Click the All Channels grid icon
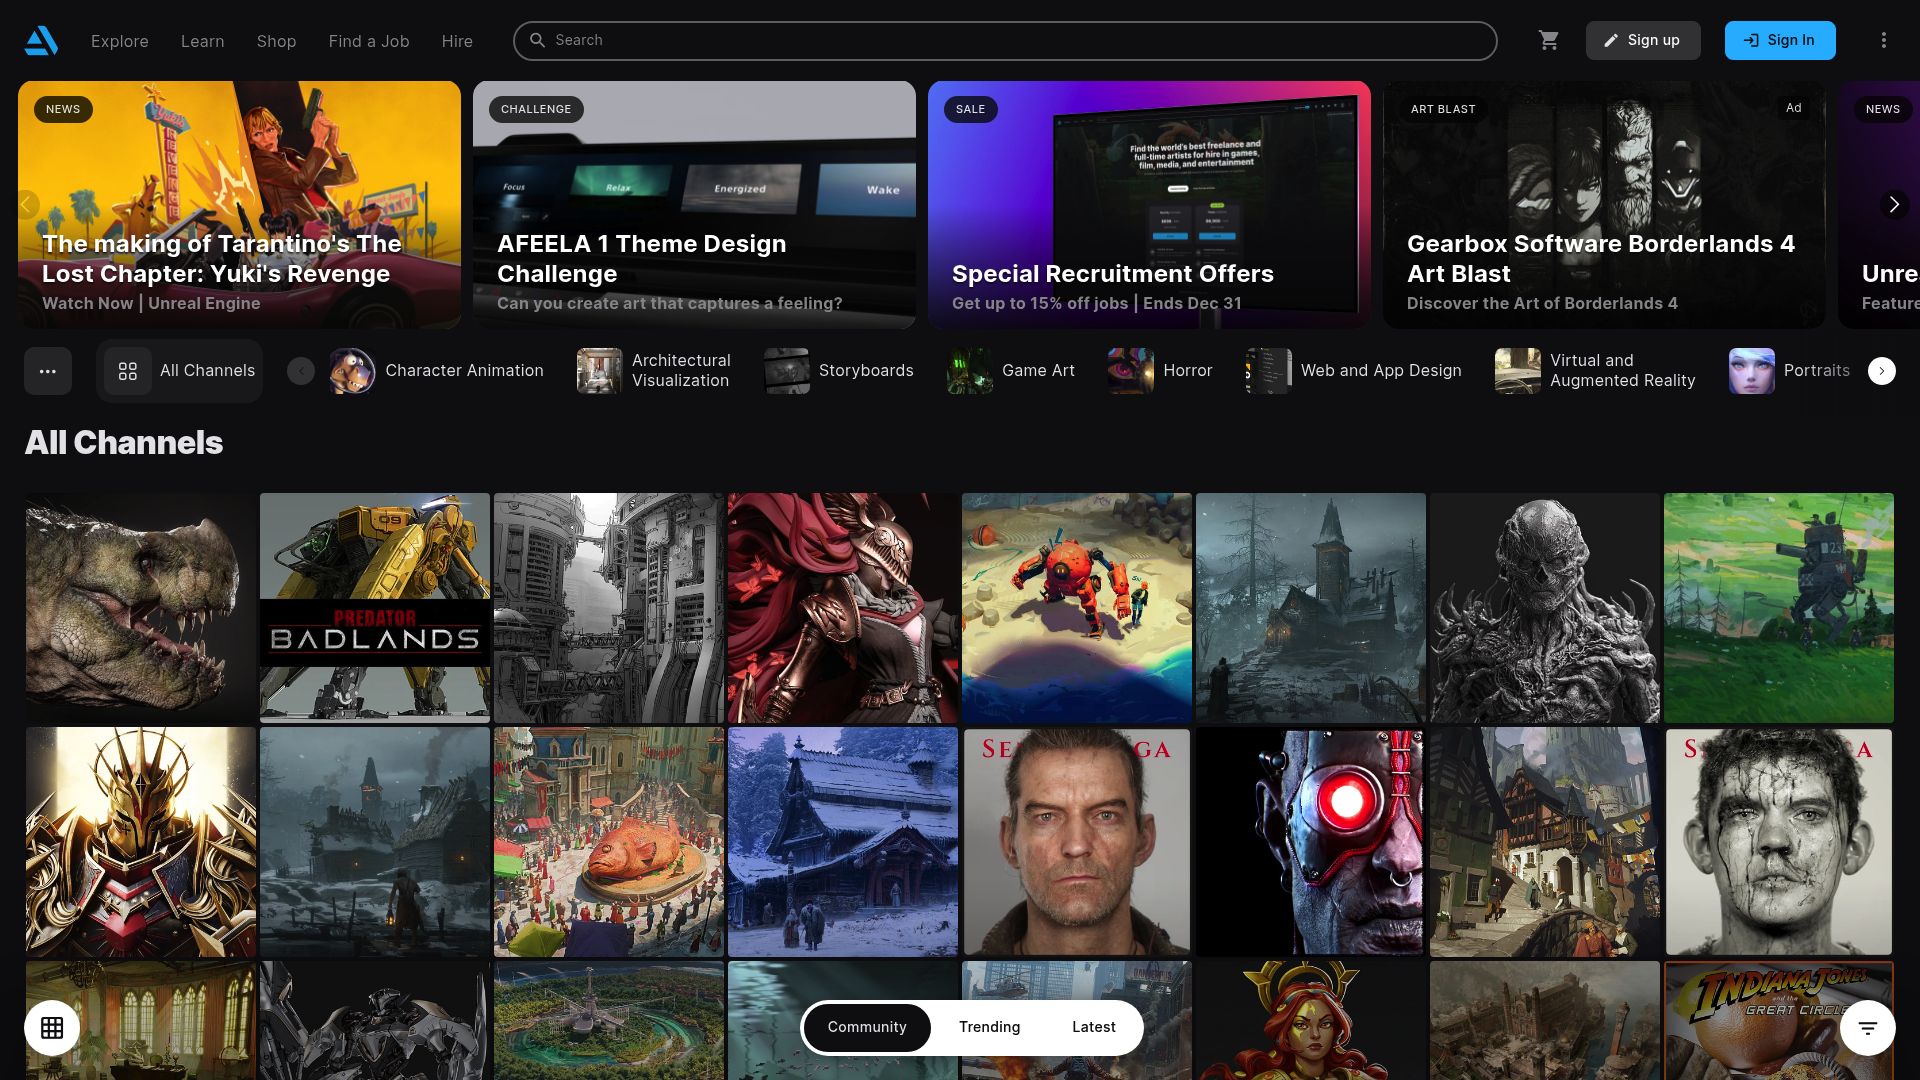The height and width of the screenshot is (1080, 1920). point(128,371)
